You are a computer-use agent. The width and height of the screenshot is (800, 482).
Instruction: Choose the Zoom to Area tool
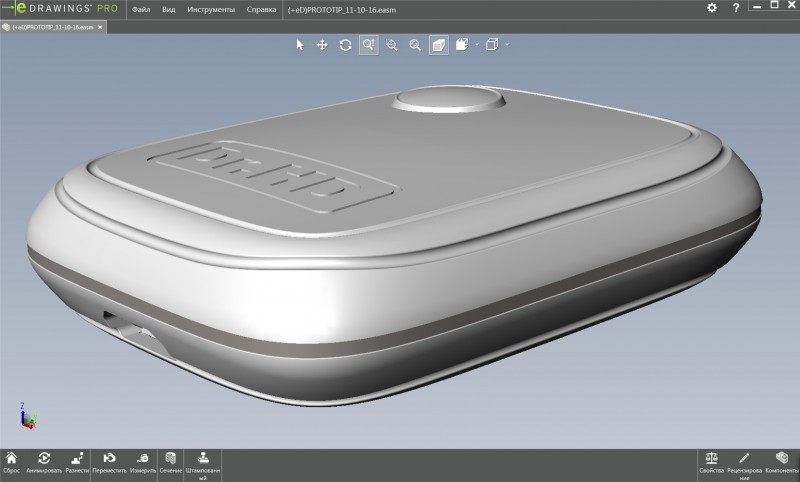(x=392, y=45)
